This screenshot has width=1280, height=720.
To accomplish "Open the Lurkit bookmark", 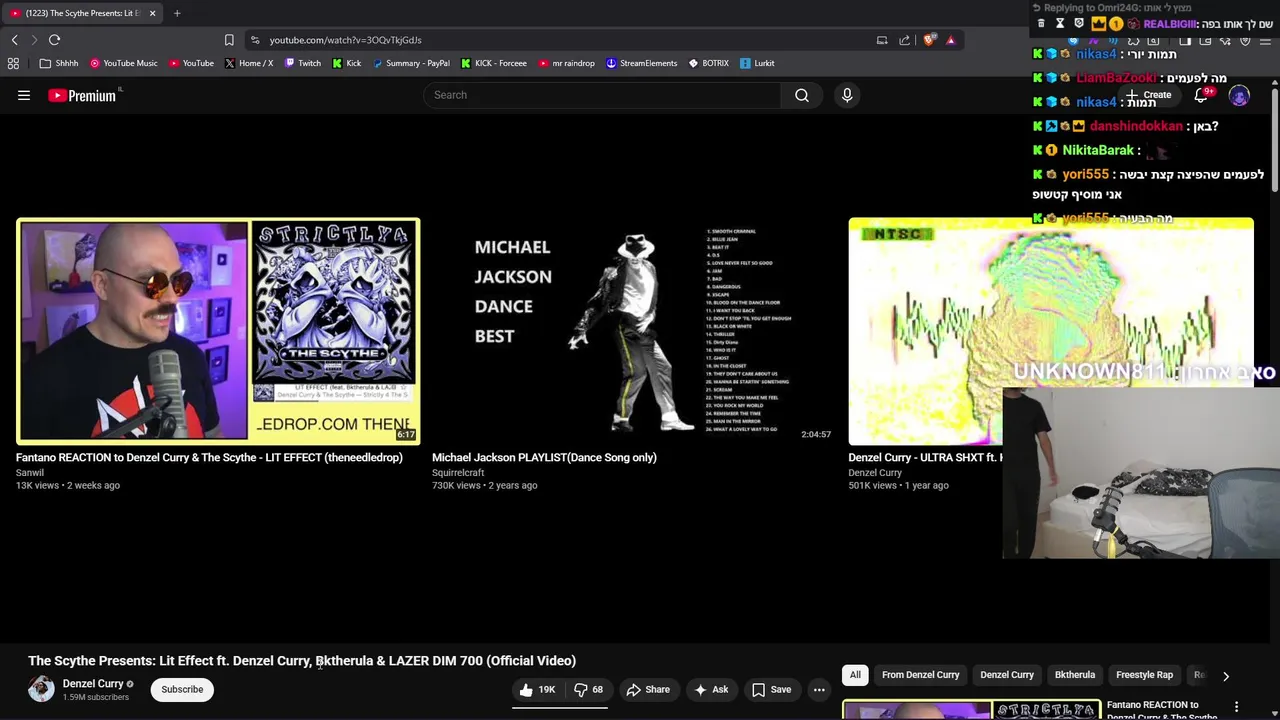I will click(x=757, y=63).
